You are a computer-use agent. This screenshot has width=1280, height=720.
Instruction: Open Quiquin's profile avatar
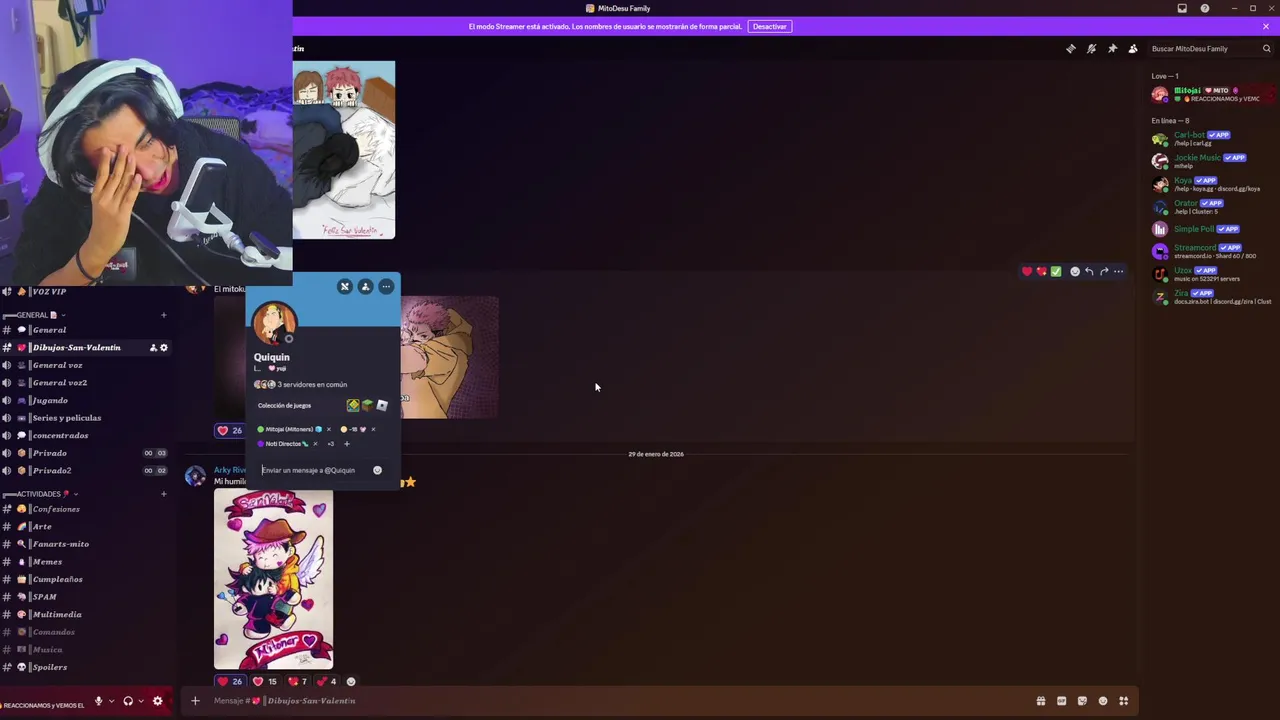click(274, 322)
